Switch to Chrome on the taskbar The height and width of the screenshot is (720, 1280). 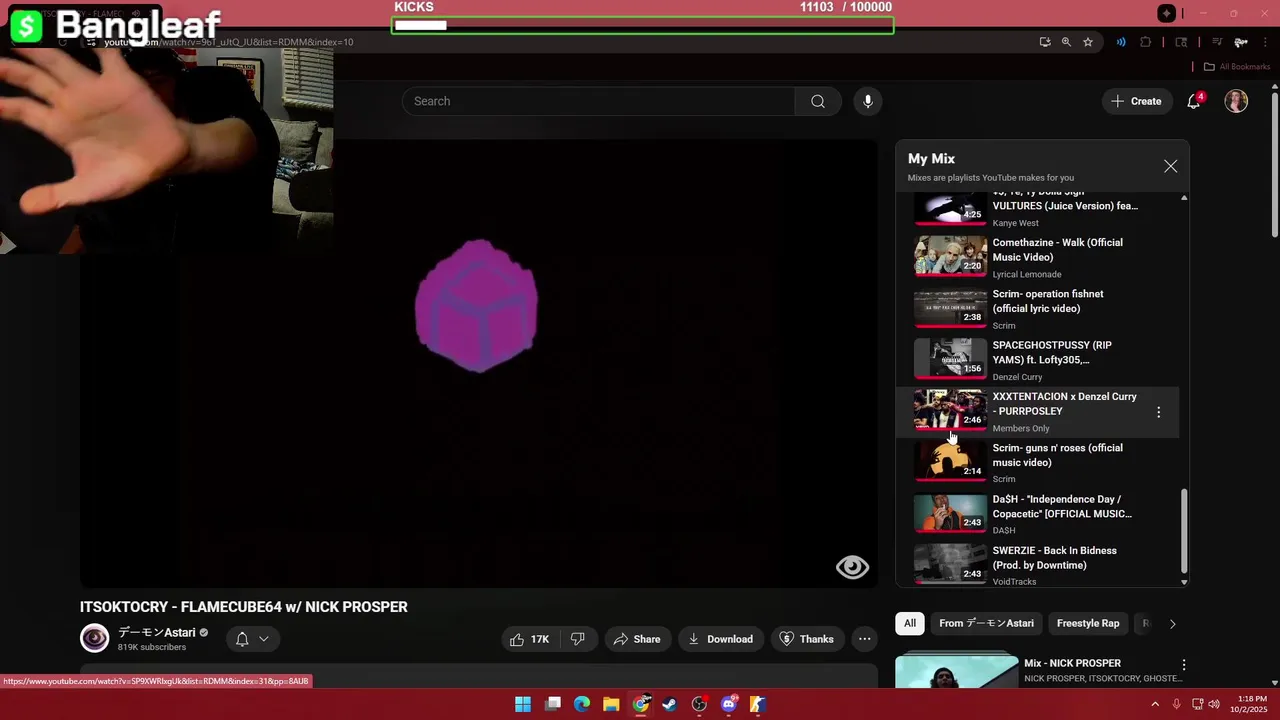point(641,704)
